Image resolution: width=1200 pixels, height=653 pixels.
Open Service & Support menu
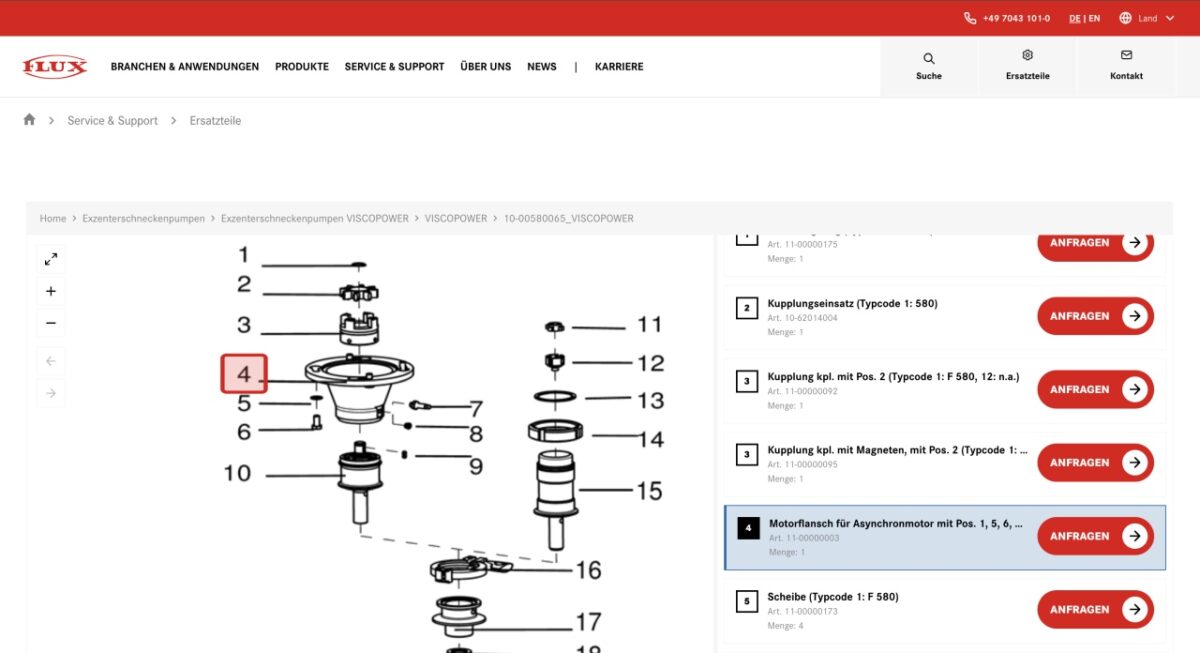pos(394,67)
